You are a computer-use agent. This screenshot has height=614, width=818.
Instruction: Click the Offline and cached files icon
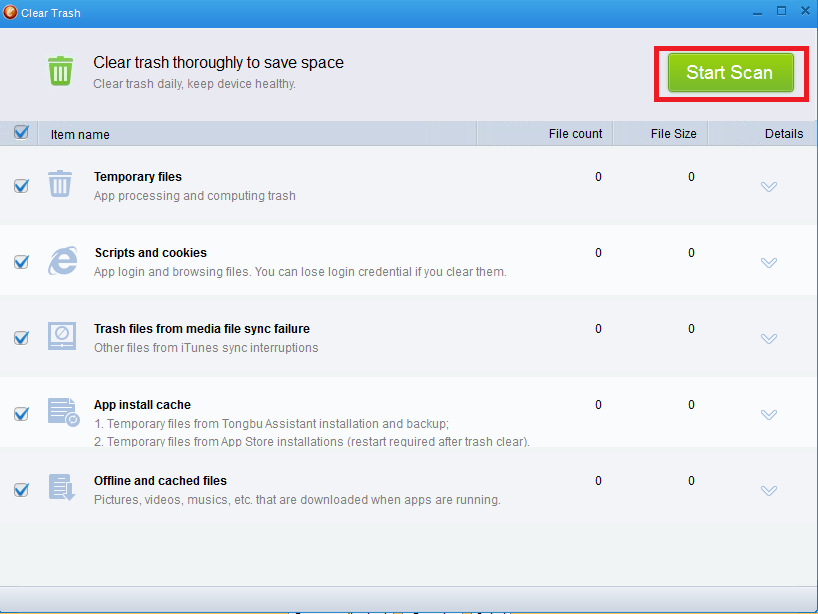[x=62, y=487]
